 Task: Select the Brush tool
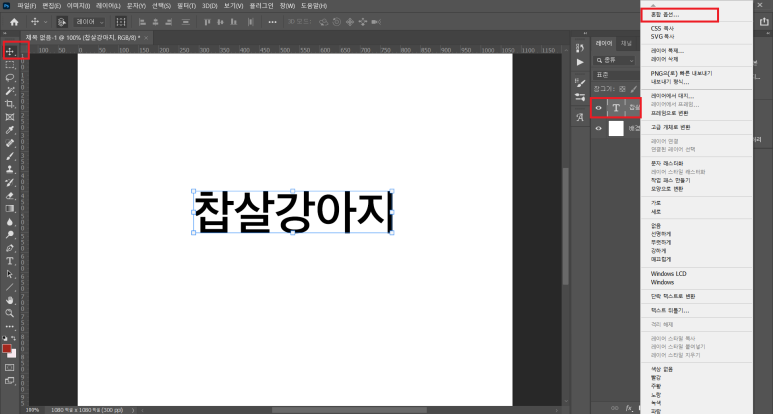[10, 156]
